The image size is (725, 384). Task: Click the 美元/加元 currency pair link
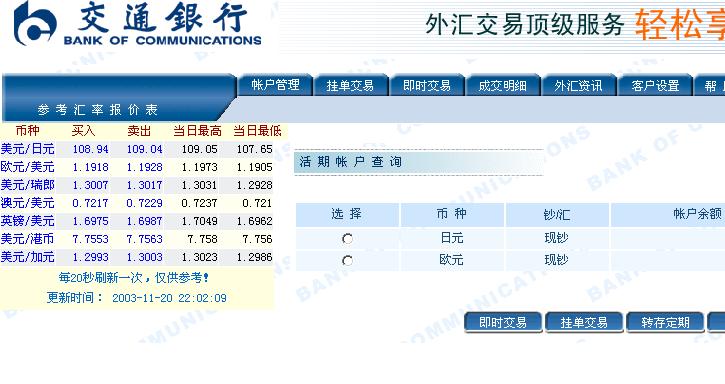pyautogui.click(x=28, y=257)
